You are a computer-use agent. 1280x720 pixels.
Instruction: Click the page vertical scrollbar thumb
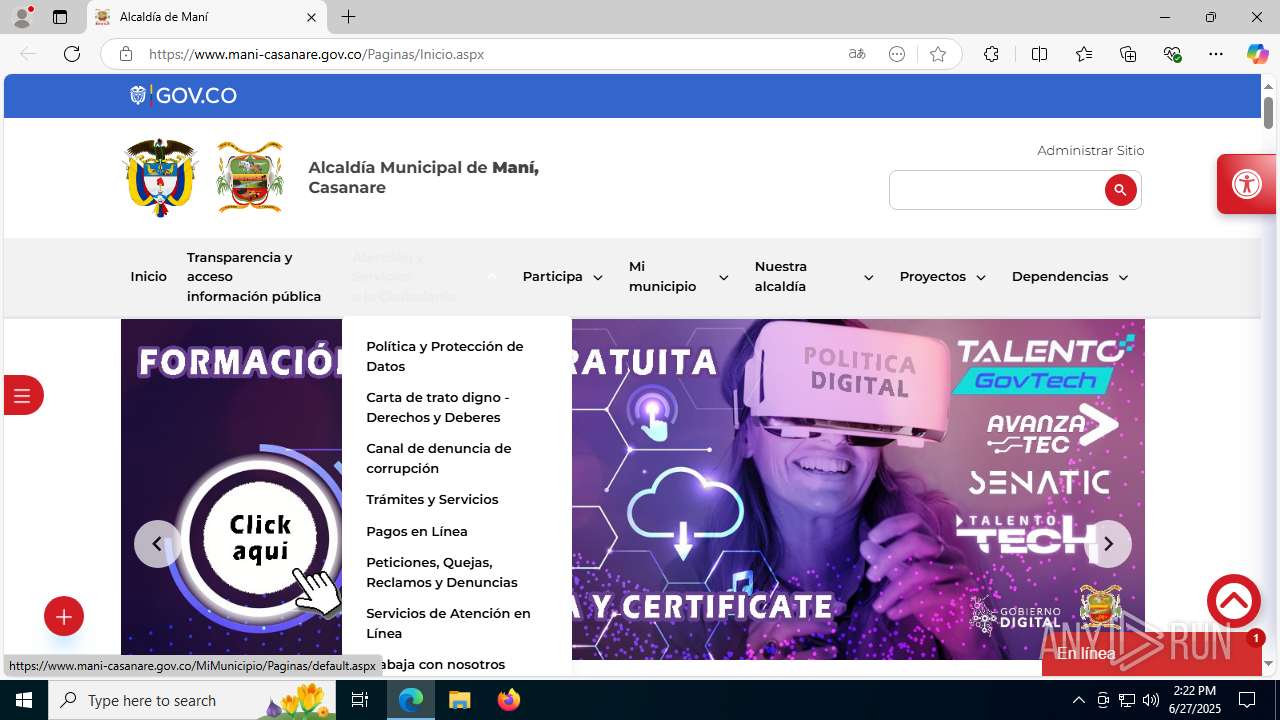pos(1269,112)
